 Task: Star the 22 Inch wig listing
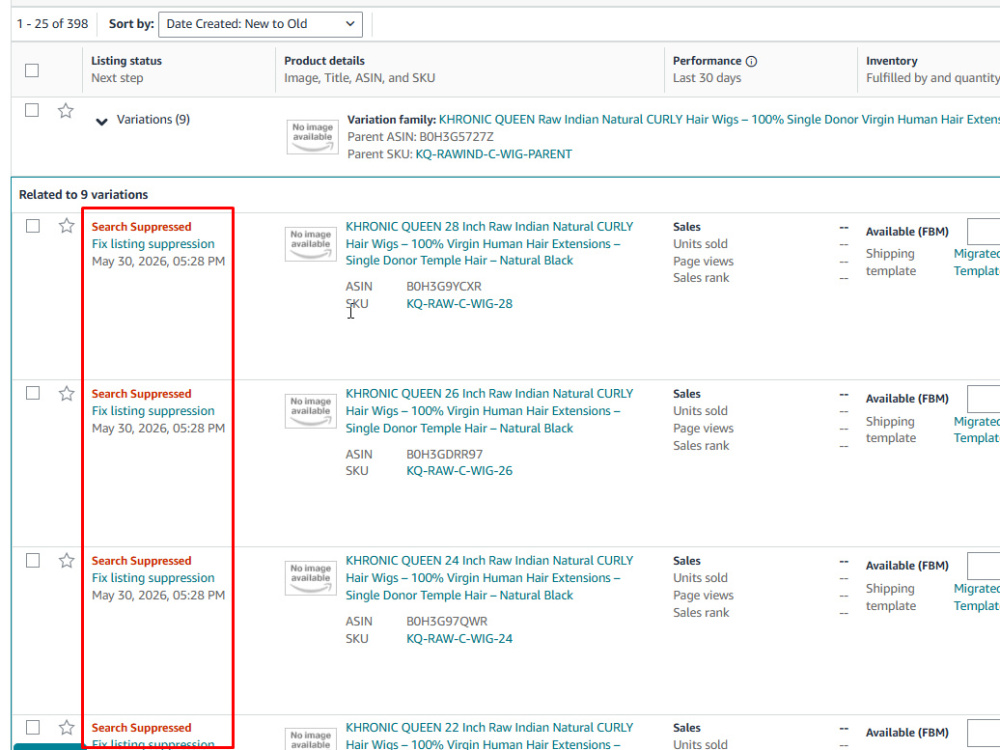tap(66, 728)
